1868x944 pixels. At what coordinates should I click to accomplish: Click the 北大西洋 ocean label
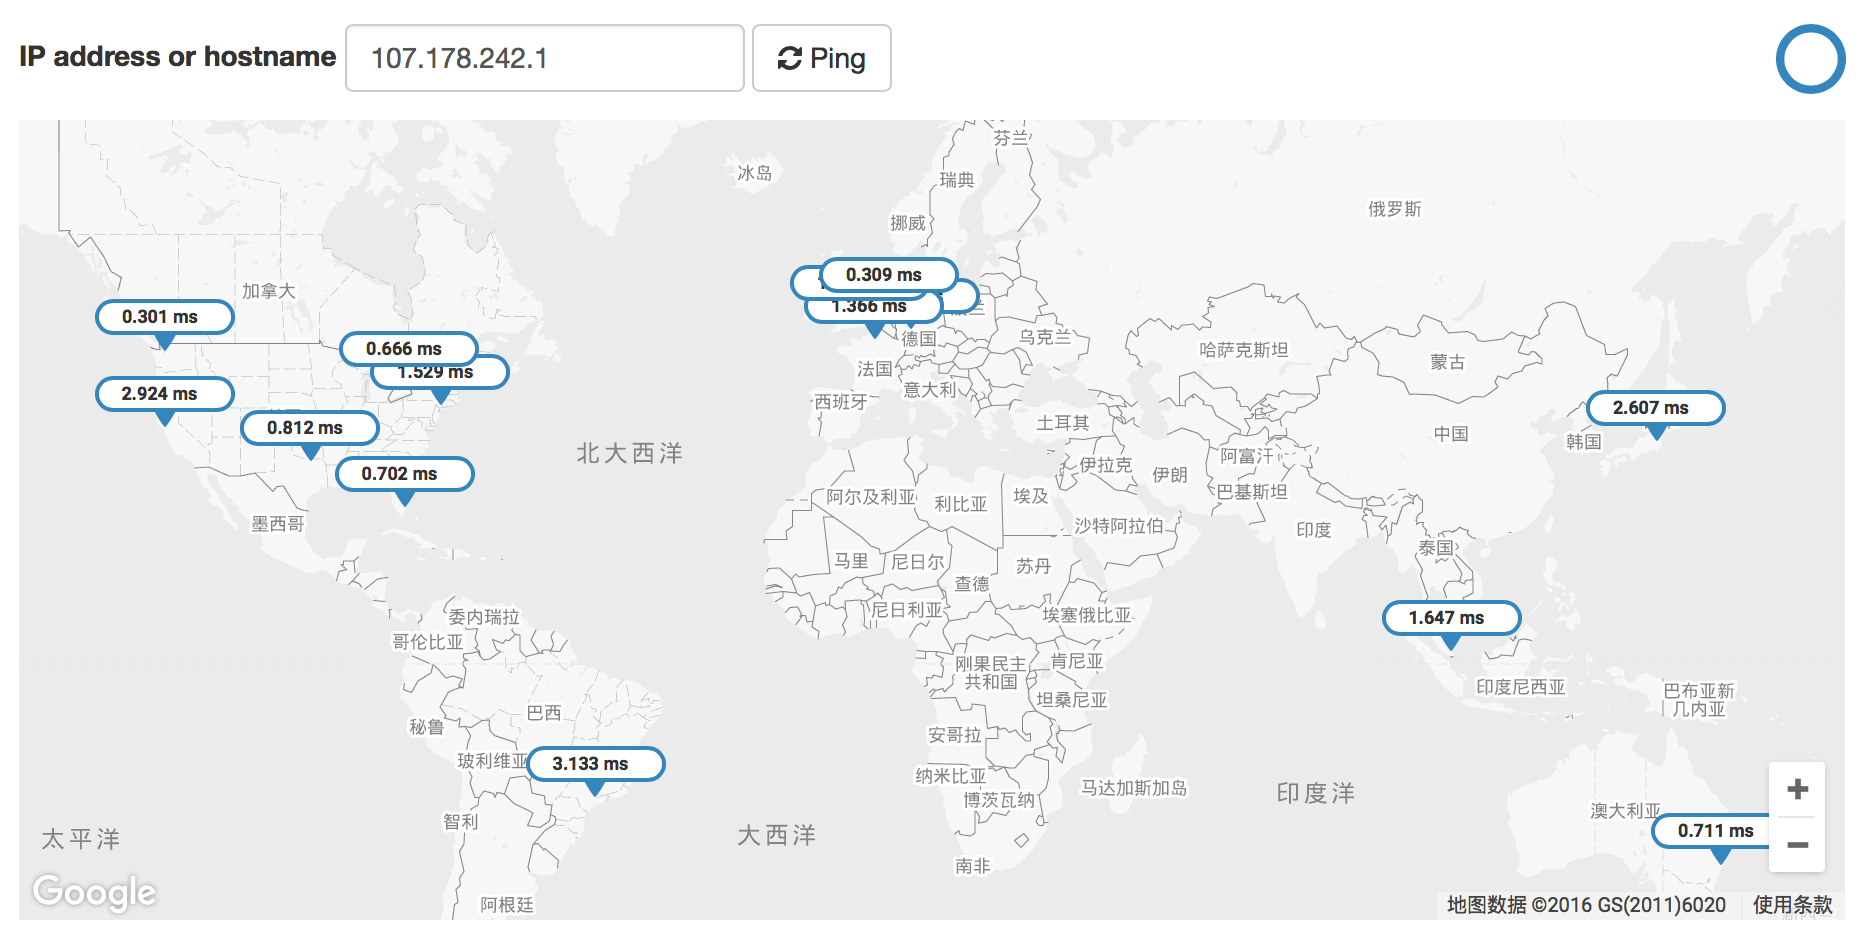629,453
